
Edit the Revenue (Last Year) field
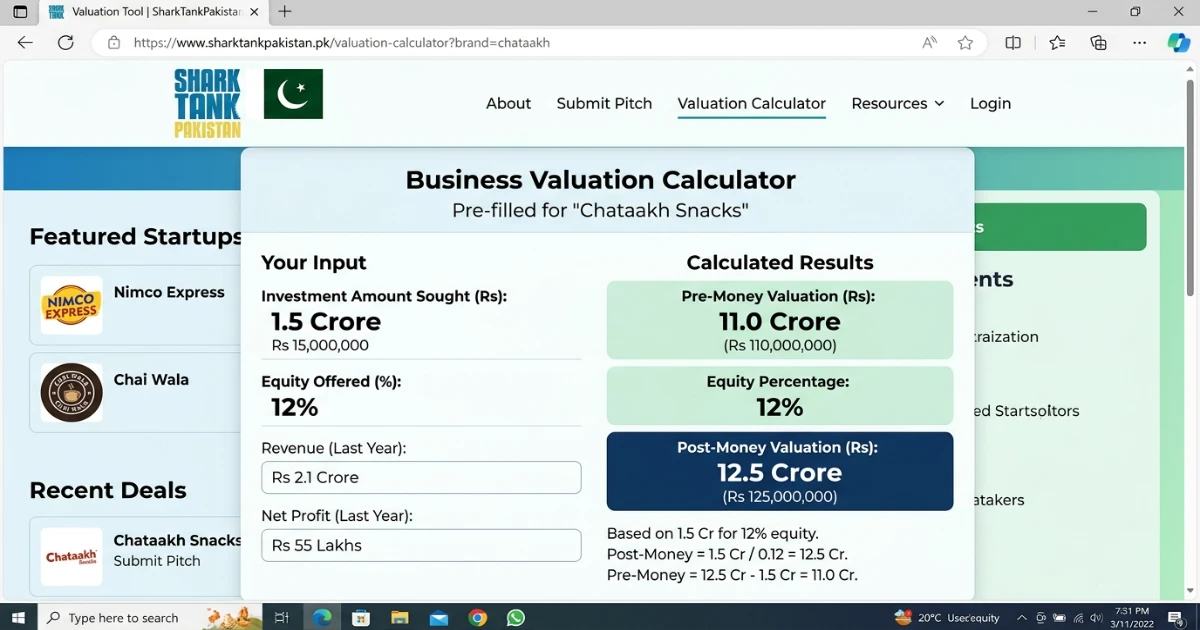click(x=421, y=477)
